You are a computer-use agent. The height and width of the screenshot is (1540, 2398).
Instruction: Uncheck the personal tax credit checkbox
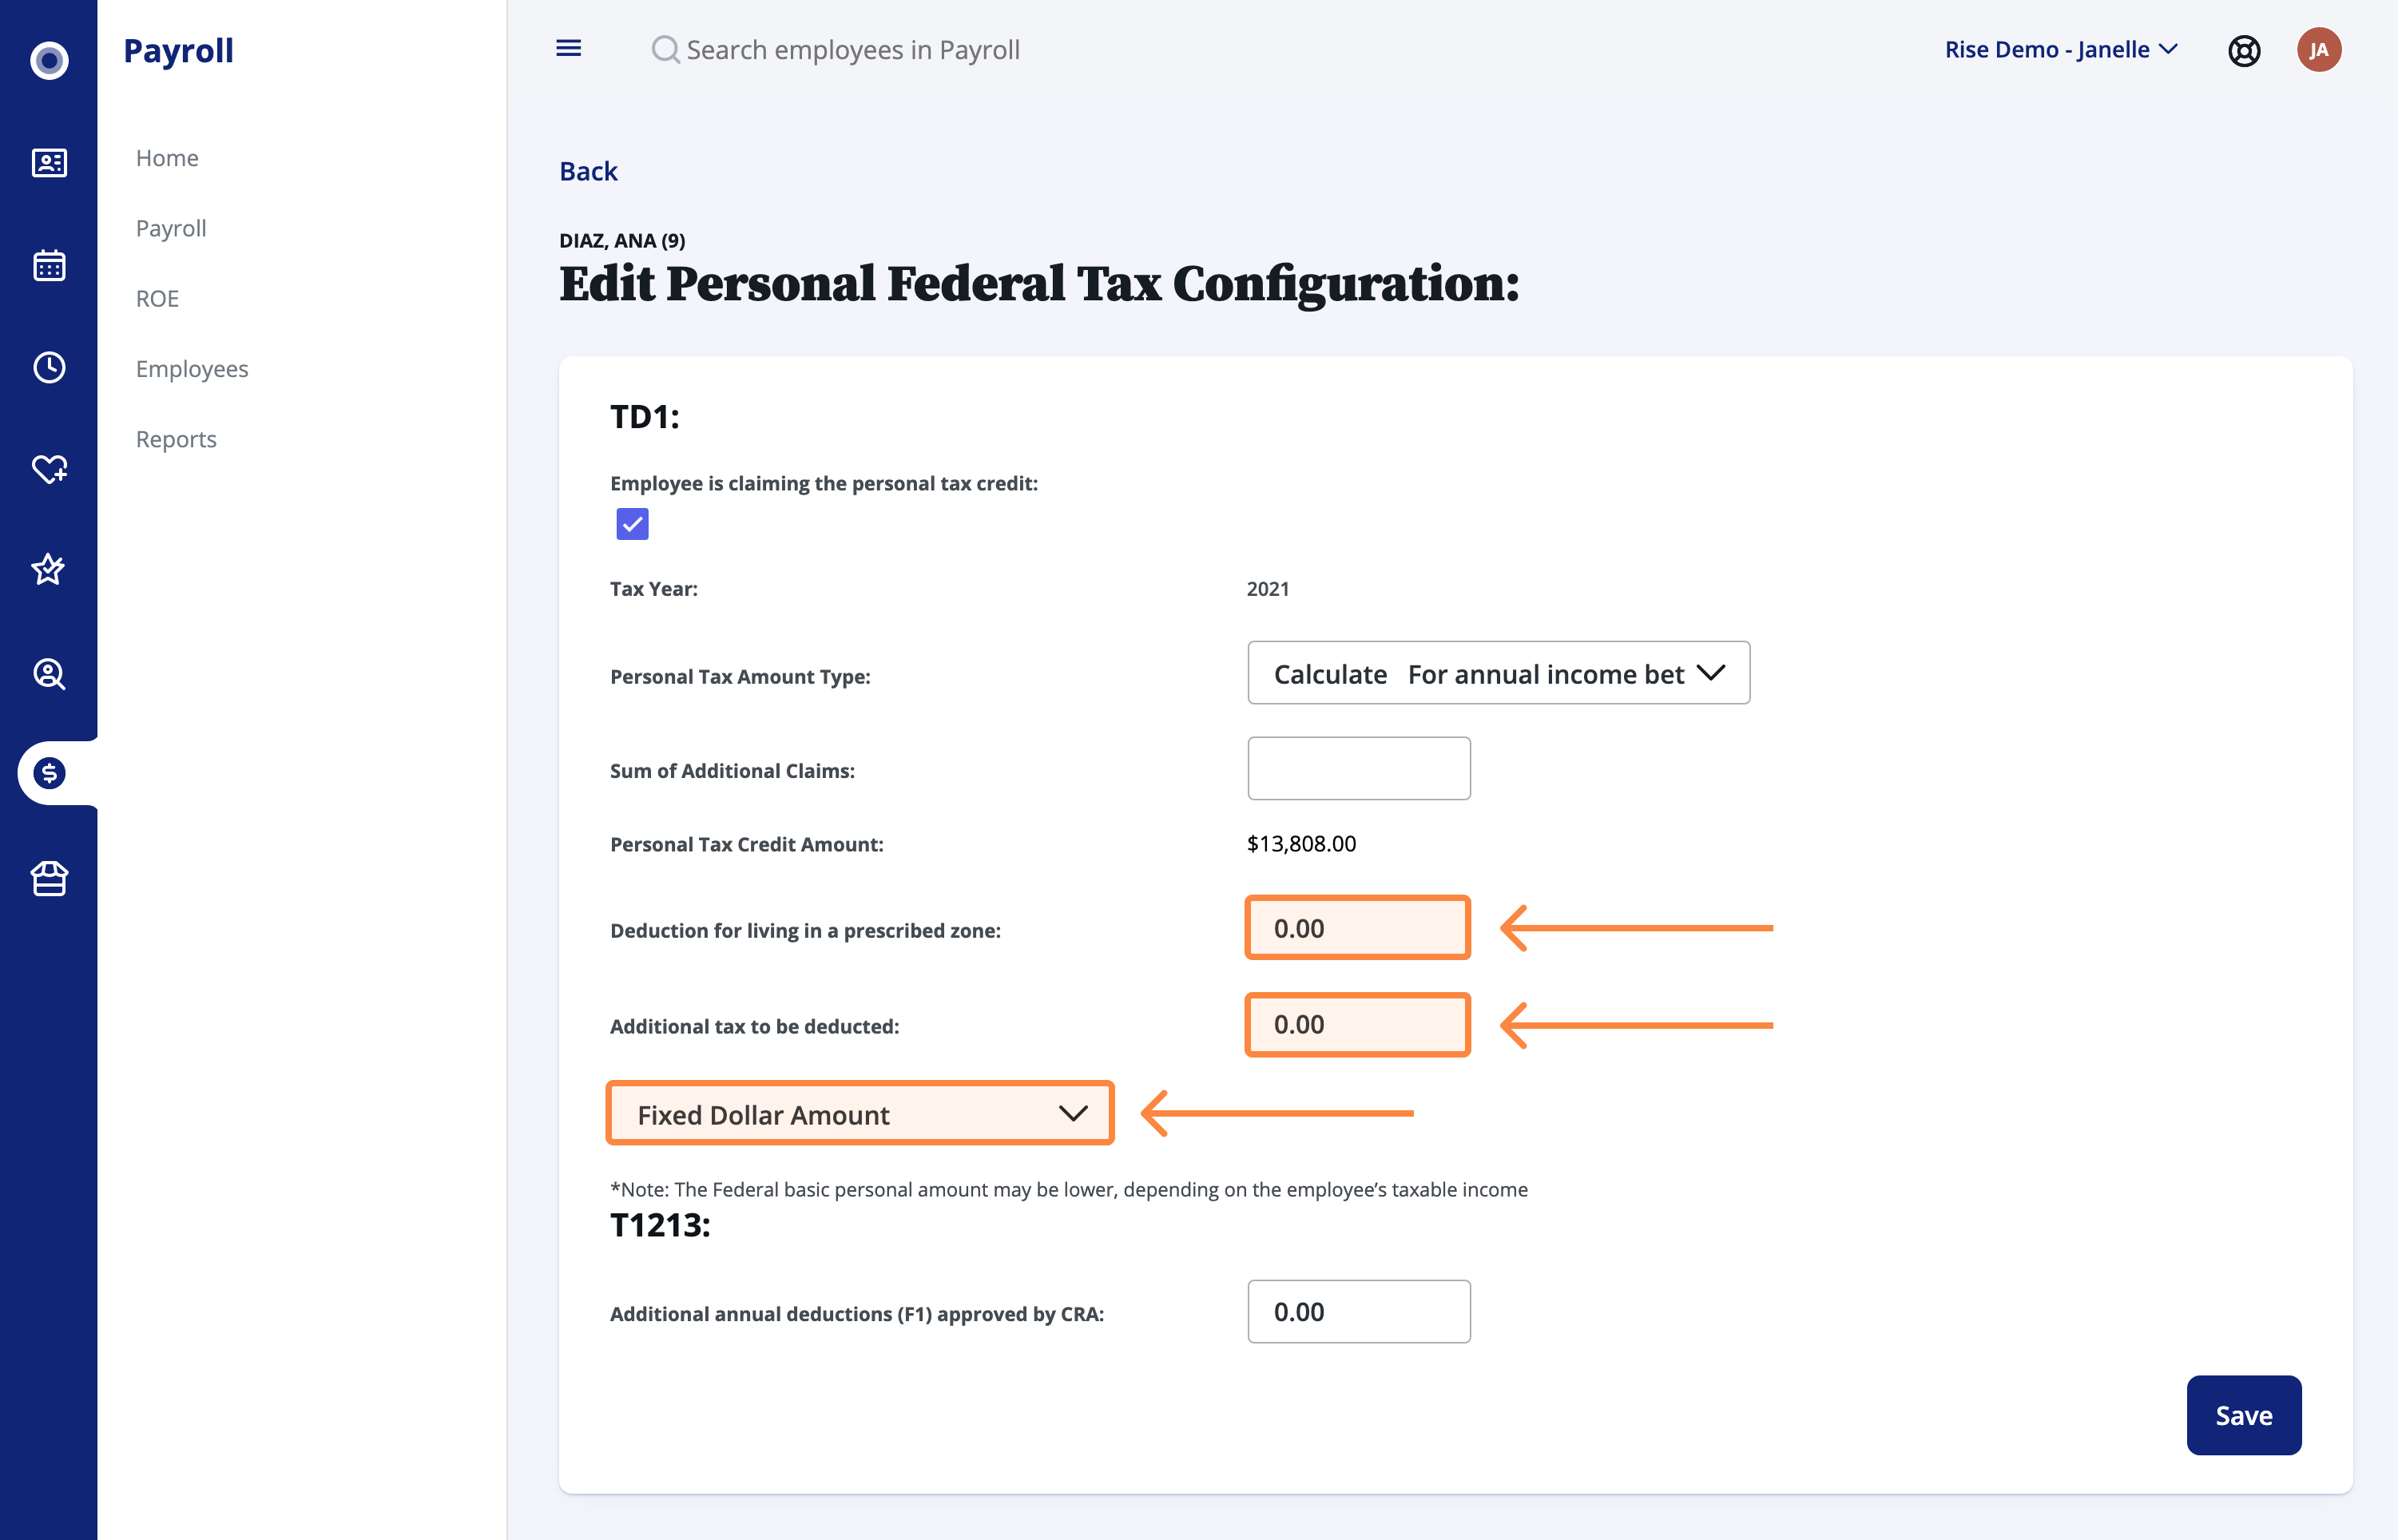[632, 524]
